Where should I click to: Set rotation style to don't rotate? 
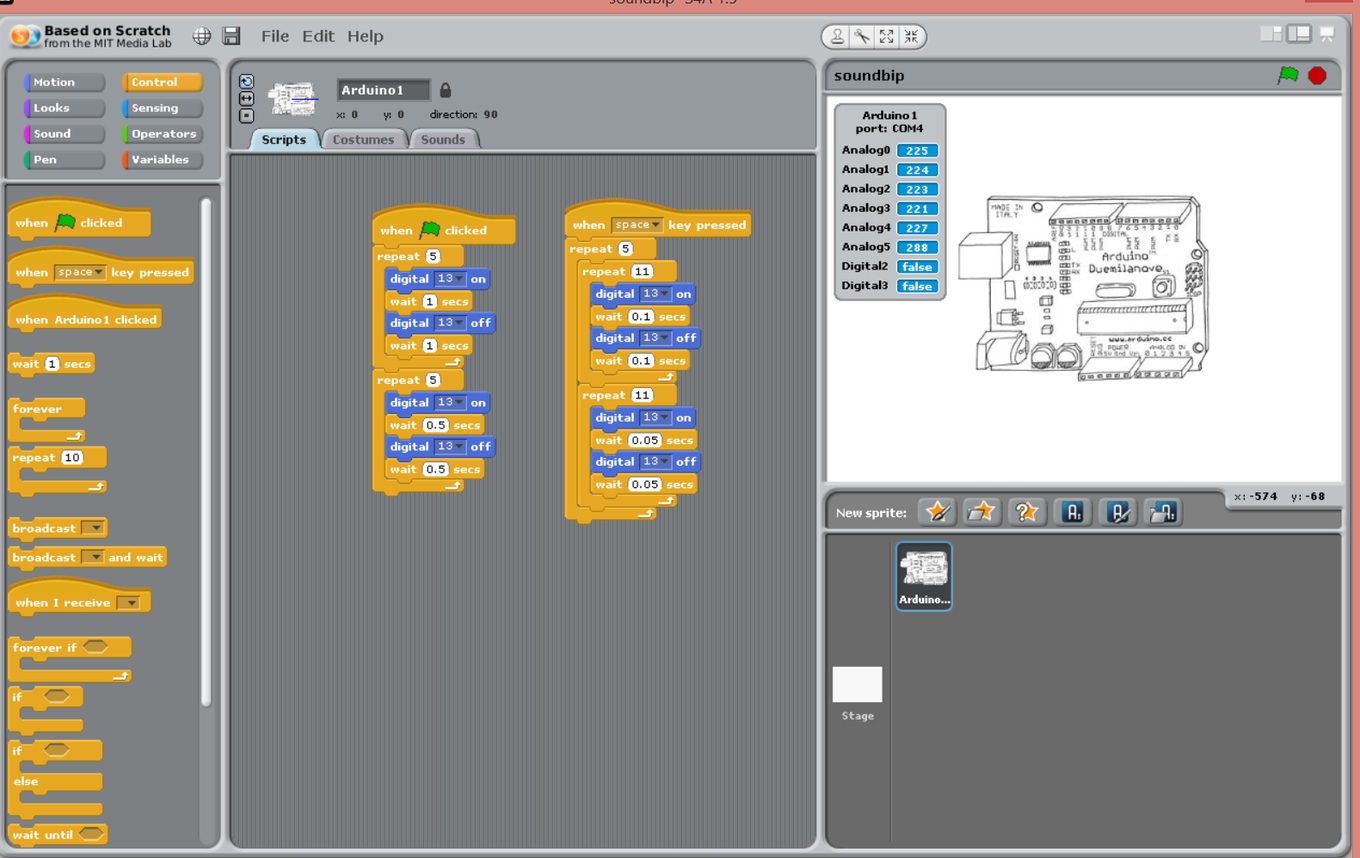[x=247, y=115]
